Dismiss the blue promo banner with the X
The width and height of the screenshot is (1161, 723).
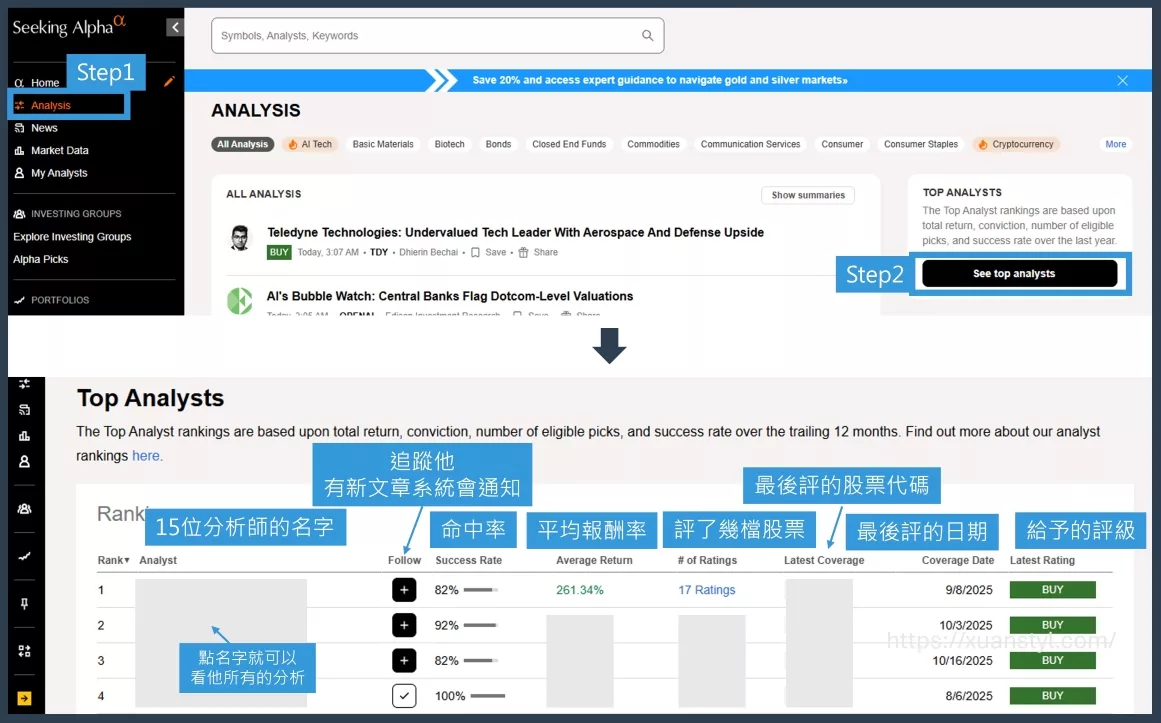1122,81
